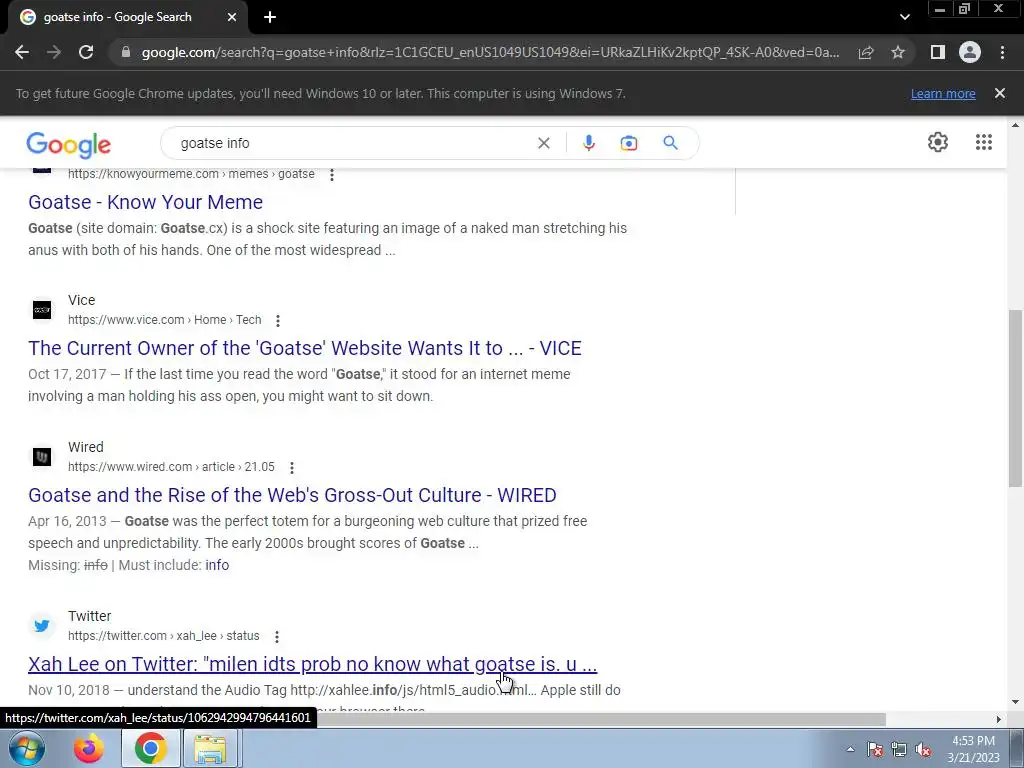The width and height of the screenshot is (1024, 768).
Task: Open Know Your Meme result options
Action: 332,175
